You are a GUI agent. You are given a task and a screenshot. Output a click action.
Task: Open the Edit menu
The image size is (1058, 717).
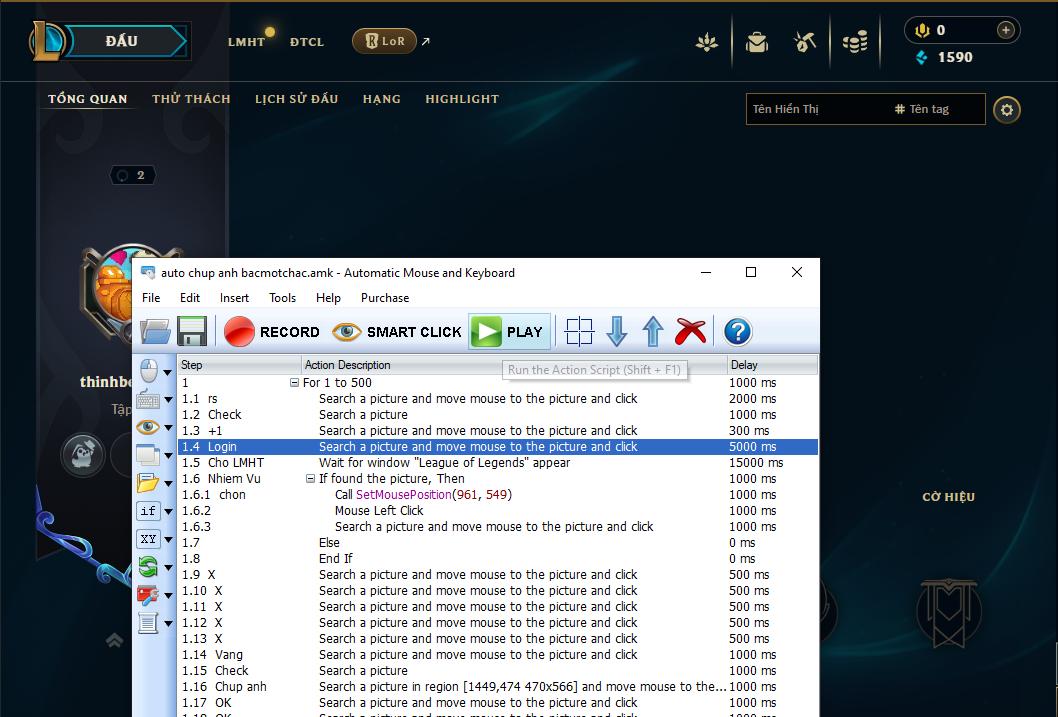click(190, 297)
